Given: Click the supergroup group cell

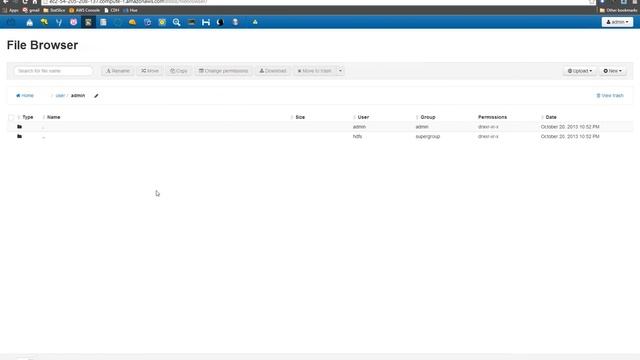Looking at the screenshot, I should coord(428,136).
